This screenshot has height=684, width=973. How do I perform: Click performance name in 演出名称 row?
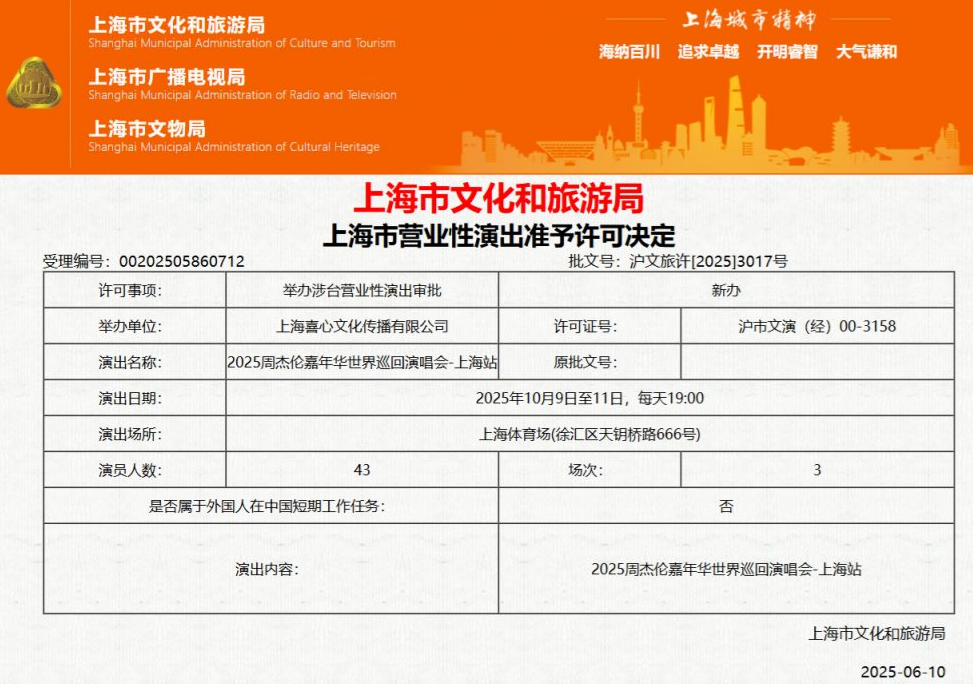pyautogui.click(x=362, y=362)
